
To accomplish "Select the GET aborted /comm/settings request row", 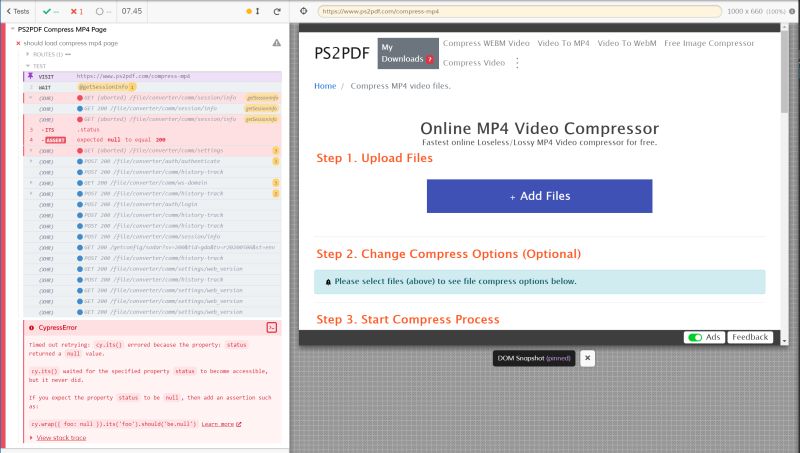I will (152, 150).
